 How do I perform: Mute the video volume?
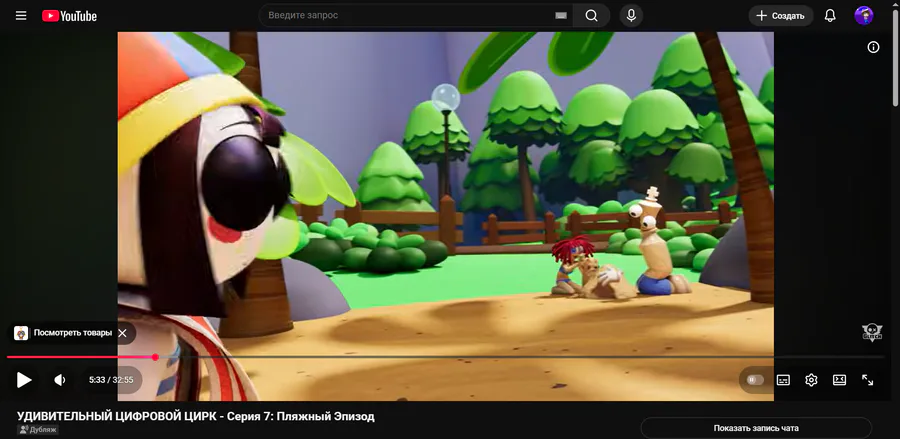(60, 380)
